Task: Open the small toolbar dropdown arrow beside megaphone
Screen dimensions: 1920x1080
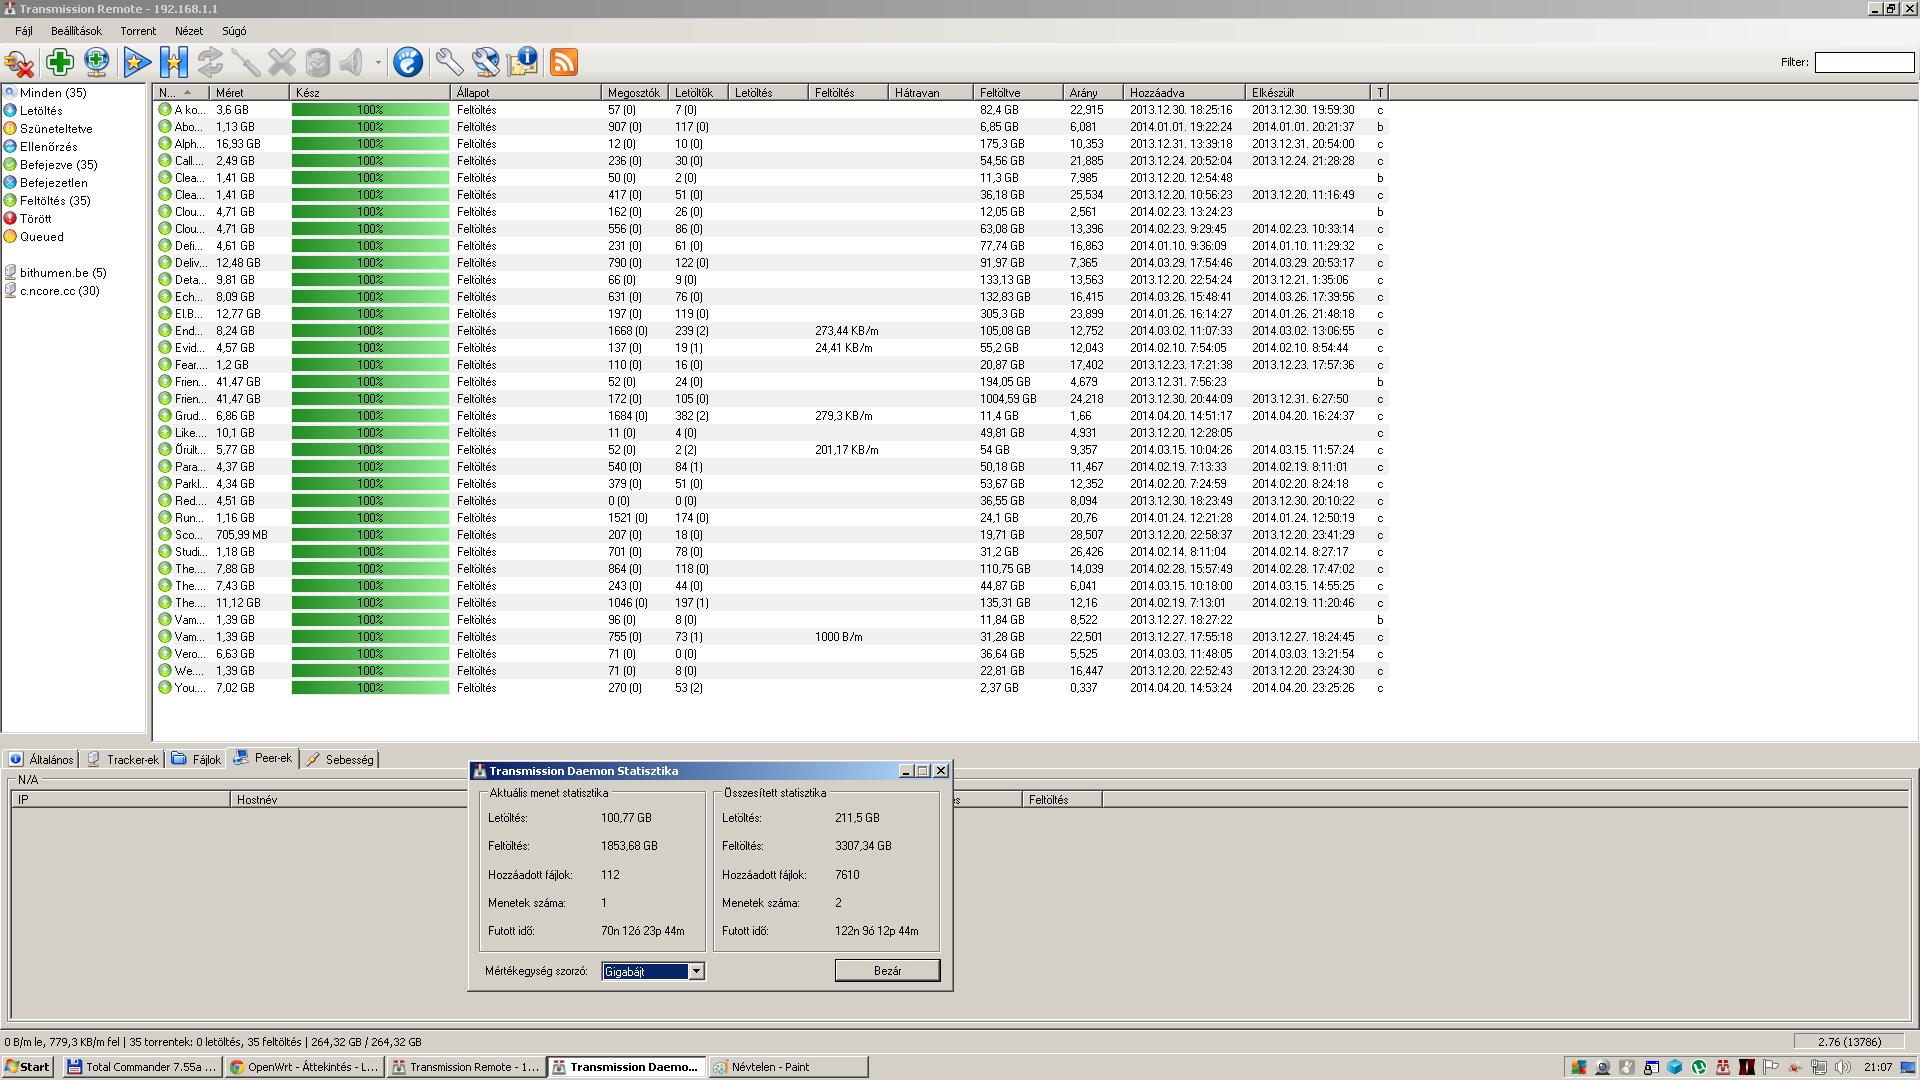Action: [x=378, y=63]
